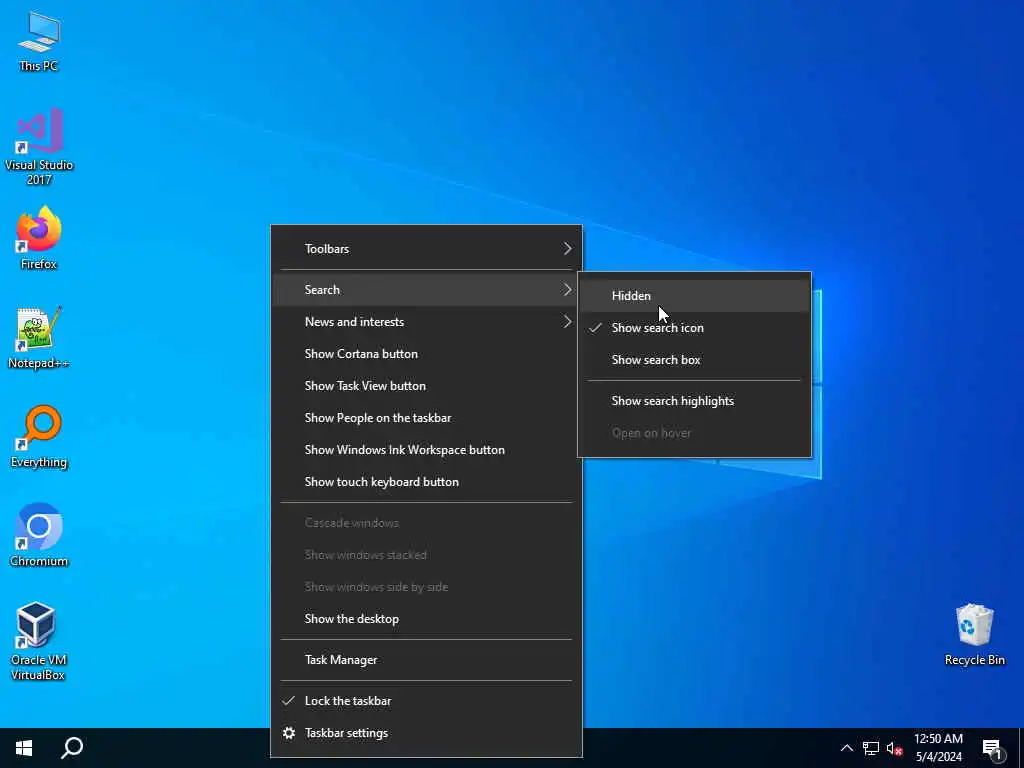
Task: Uncheck Lock the taskbar
Action: (426, 701)
